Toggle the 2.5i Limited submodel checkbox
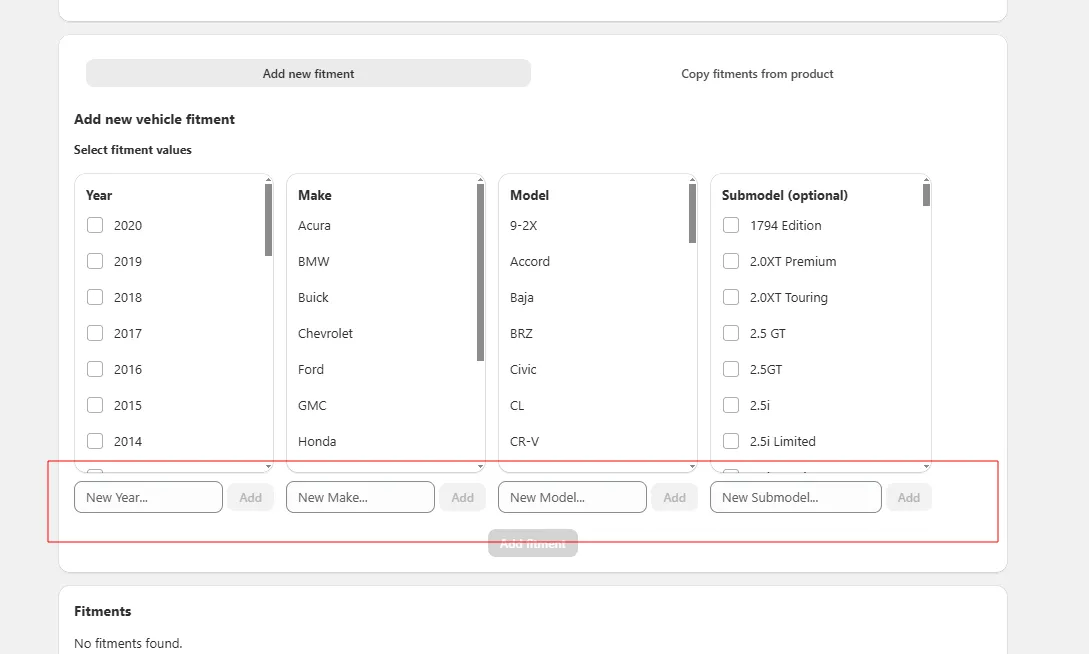The image size is (1089, 654). 731,441
